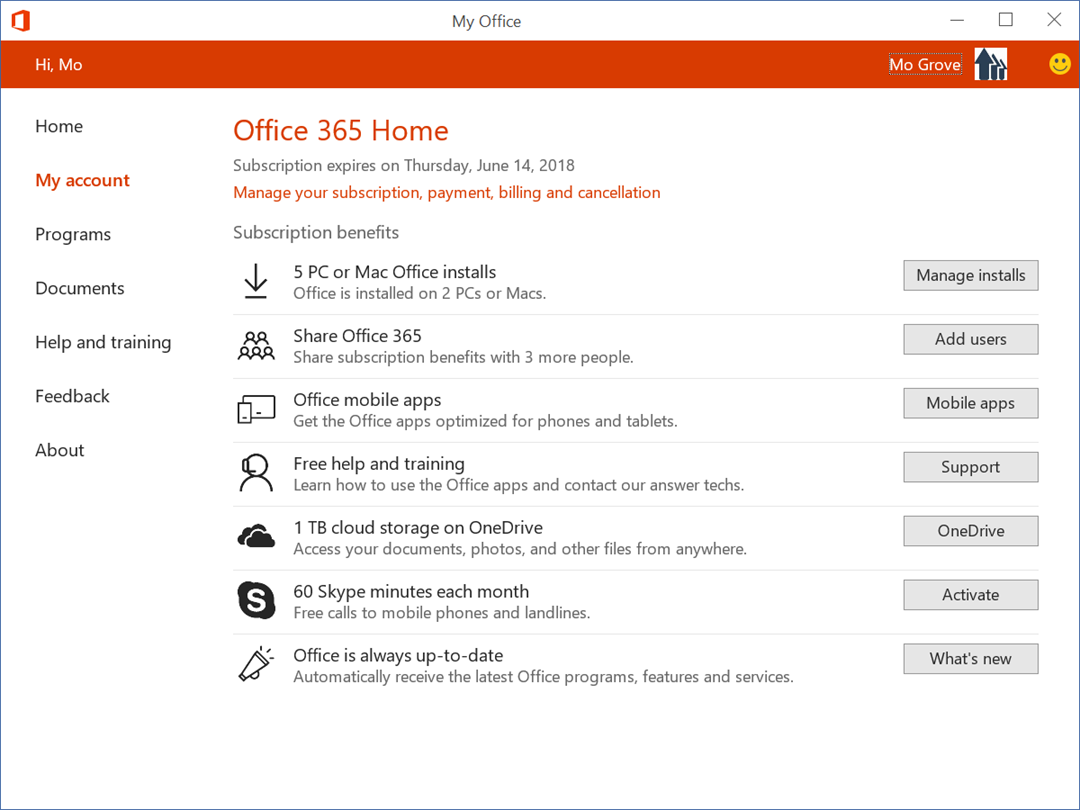This screenshot has height=810, width=1080.
Task: Click the Mo Grove account name
Action: click(924, 64)
